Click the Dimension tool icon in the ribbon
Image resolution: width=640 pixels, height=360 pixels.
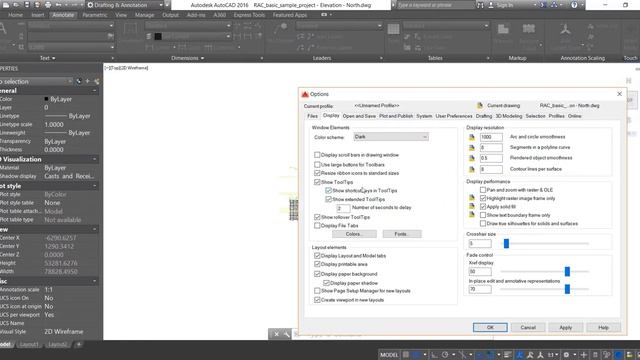click(130, 29)
